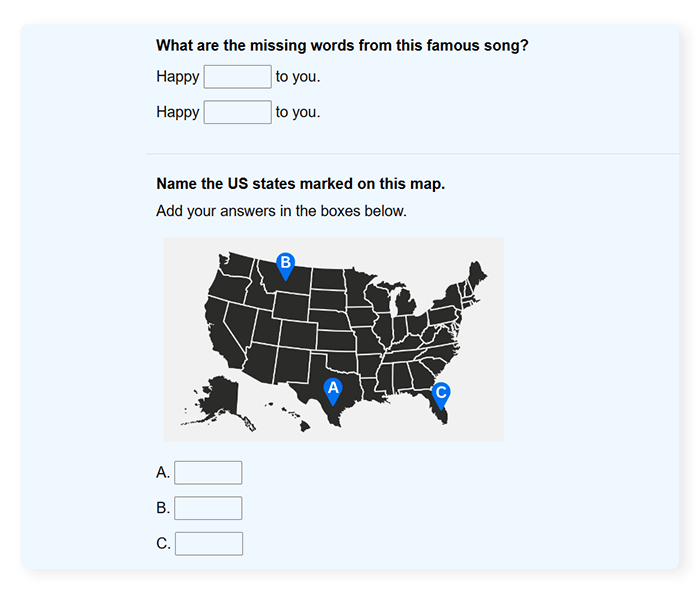Focus the second "Happy" blank text box
The height and width of the screenshot is (597, 700).
[x=238, y=112]
